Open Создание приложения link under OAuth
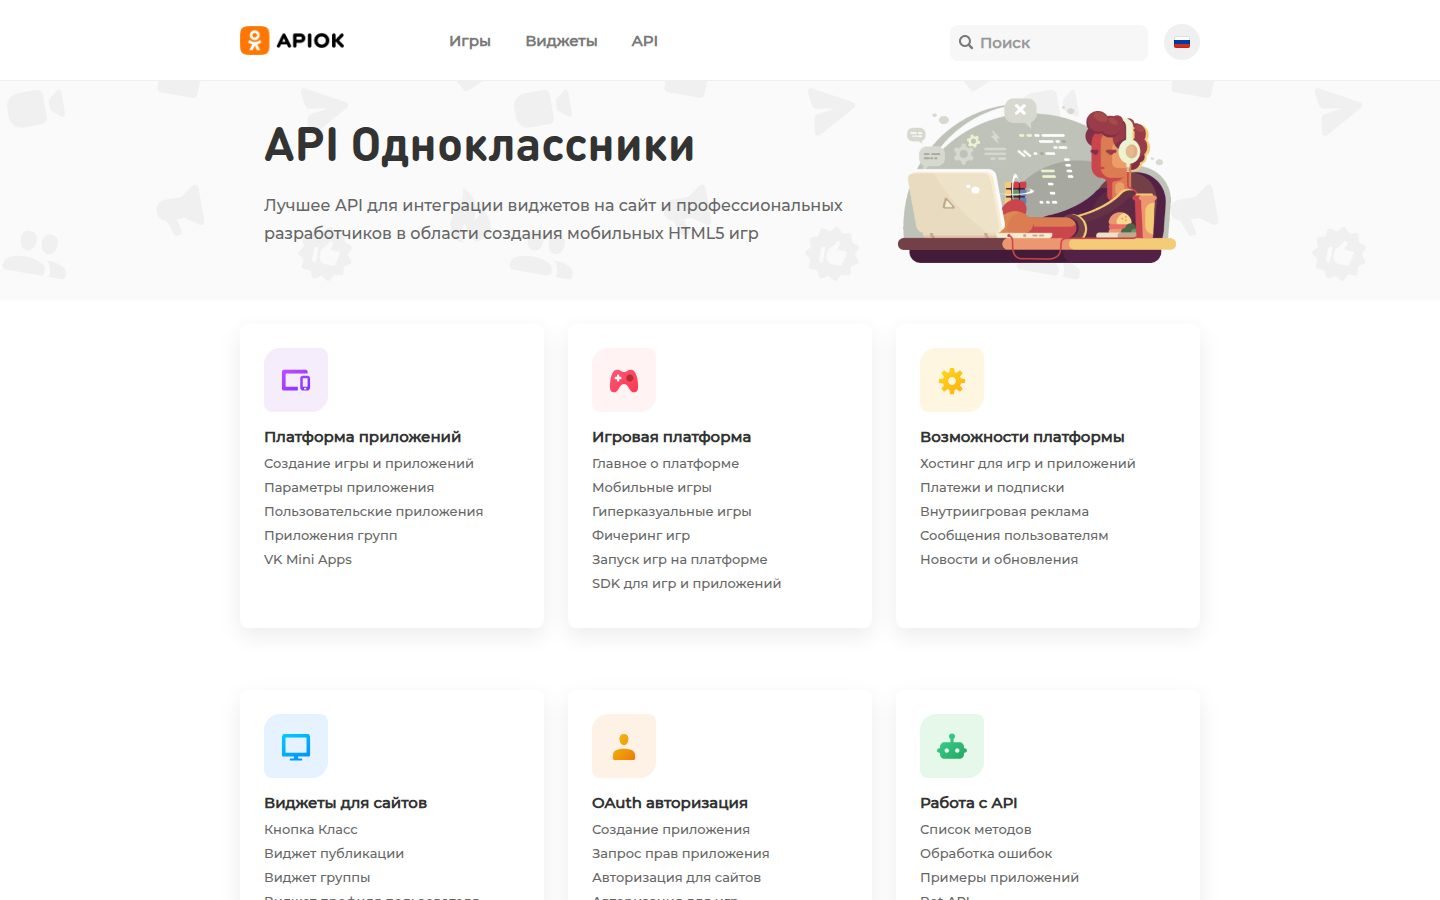The height and width of the screenshot is (900, 1440). tap(670, 829)
